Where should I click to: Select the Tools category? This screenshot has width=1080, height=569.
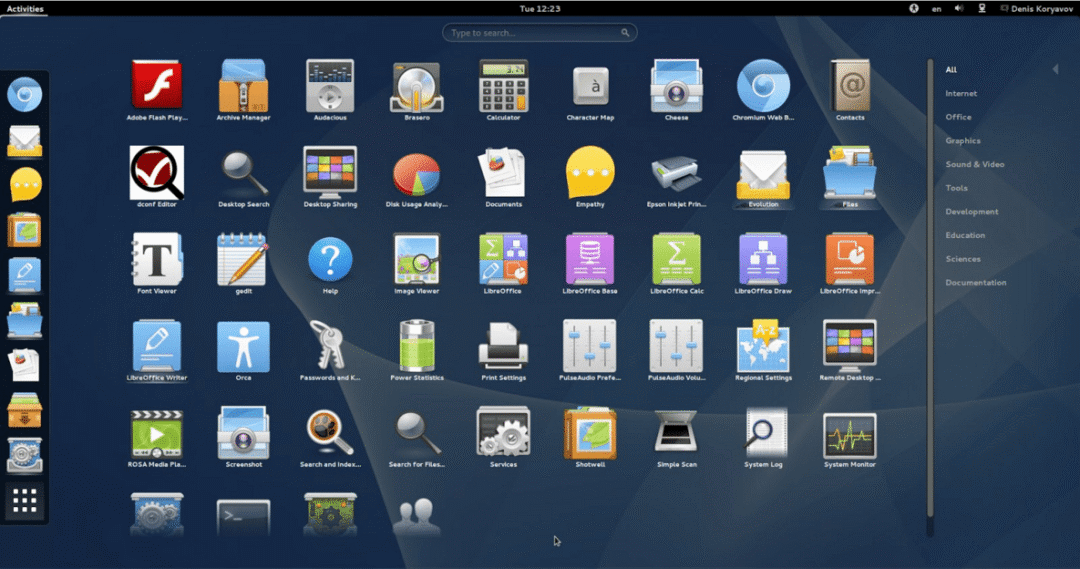pos(956,188)
